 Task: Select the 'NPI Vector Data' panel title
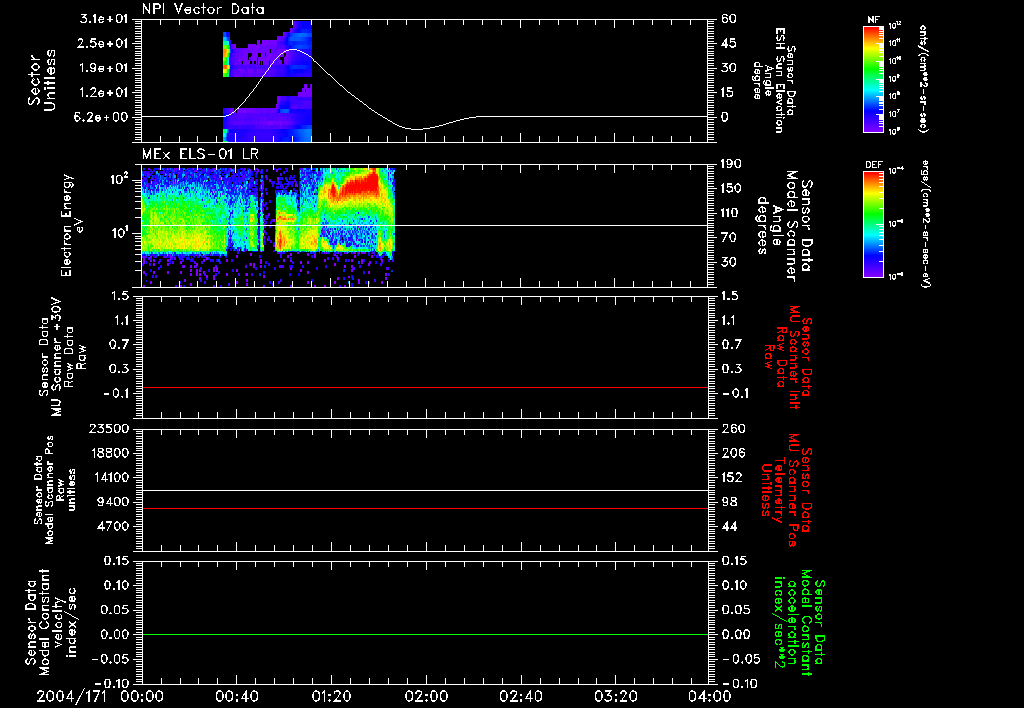pos(203,9)
